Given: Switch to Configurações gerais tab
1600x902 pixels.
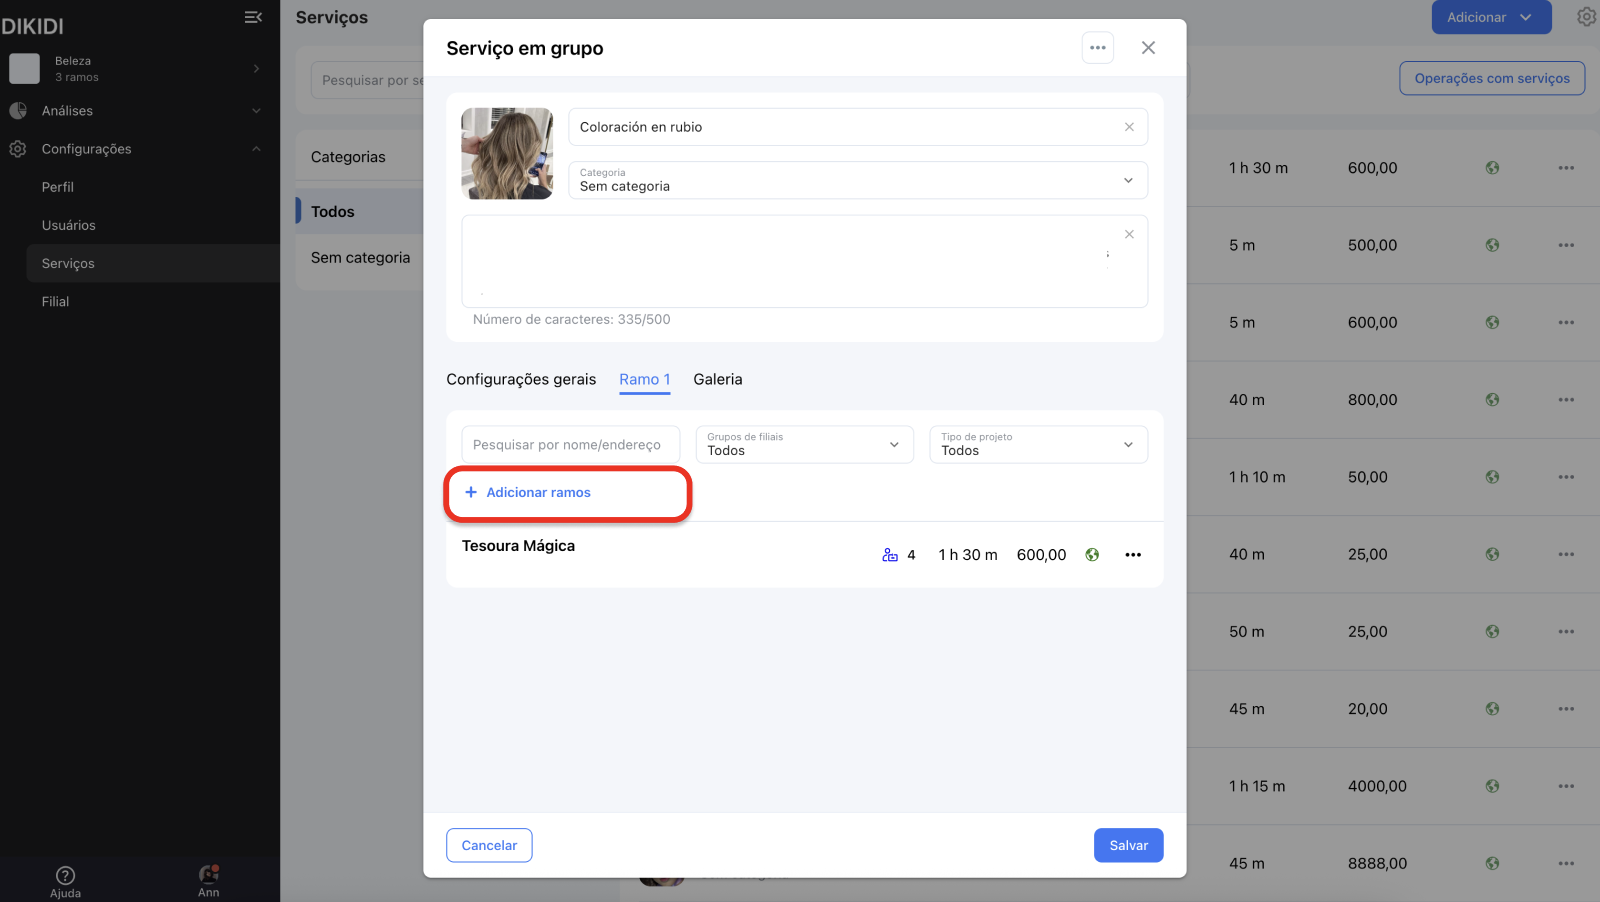Looking at the screenshot, I should coord(521,379).
